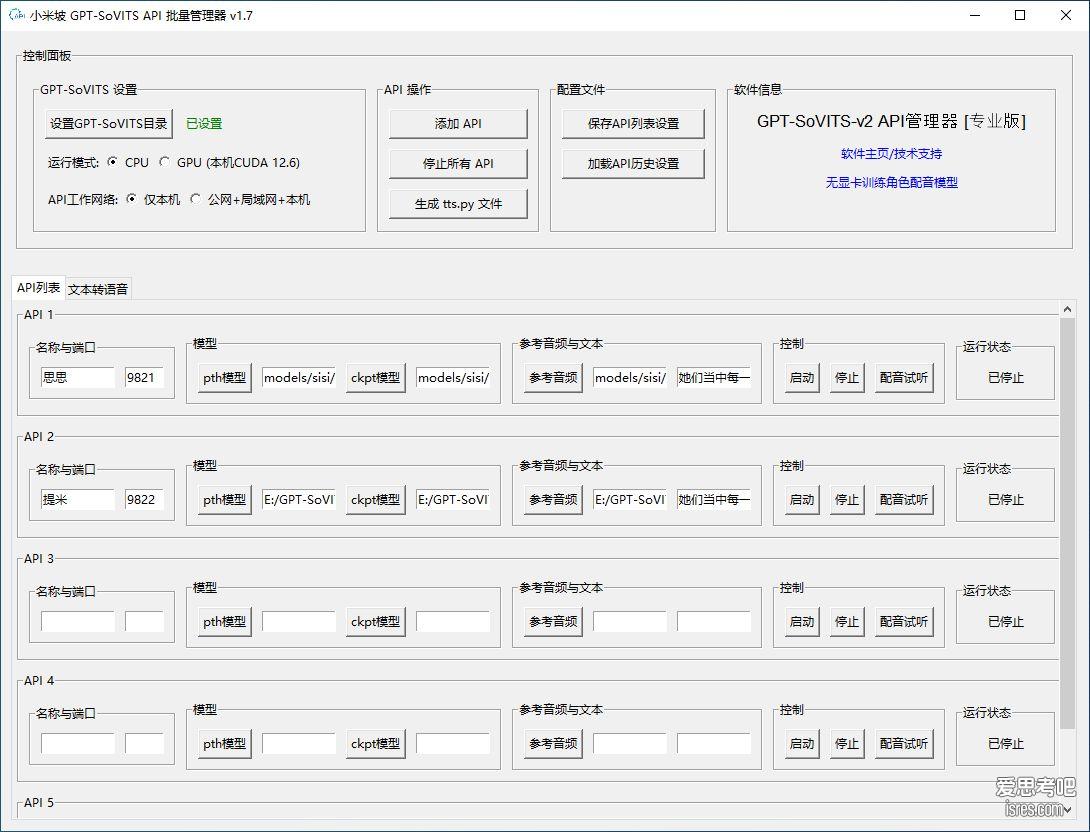Click API 1 ckpt模型 button
This screenshot has width=1090, height=832.
click(x=375, y=377)
